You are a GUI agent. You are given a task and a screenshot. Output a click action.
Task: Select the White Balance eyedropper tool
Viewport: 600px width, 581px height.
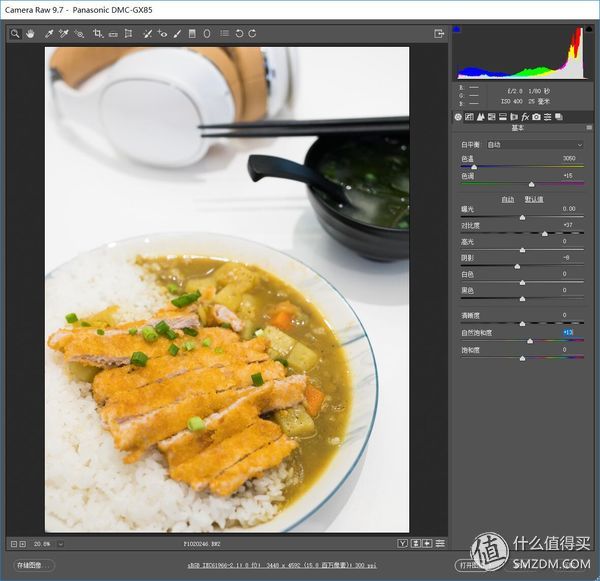coord(49,34)
